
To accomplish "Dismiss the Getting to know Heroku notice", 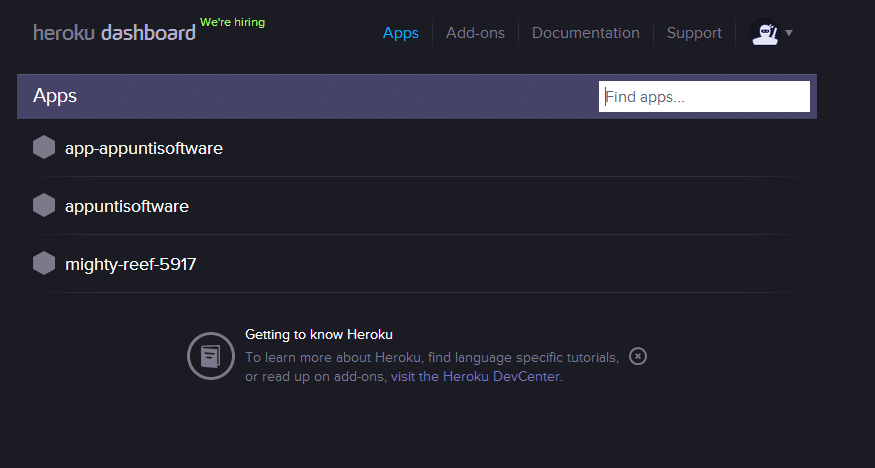I will tap(638, 356).
